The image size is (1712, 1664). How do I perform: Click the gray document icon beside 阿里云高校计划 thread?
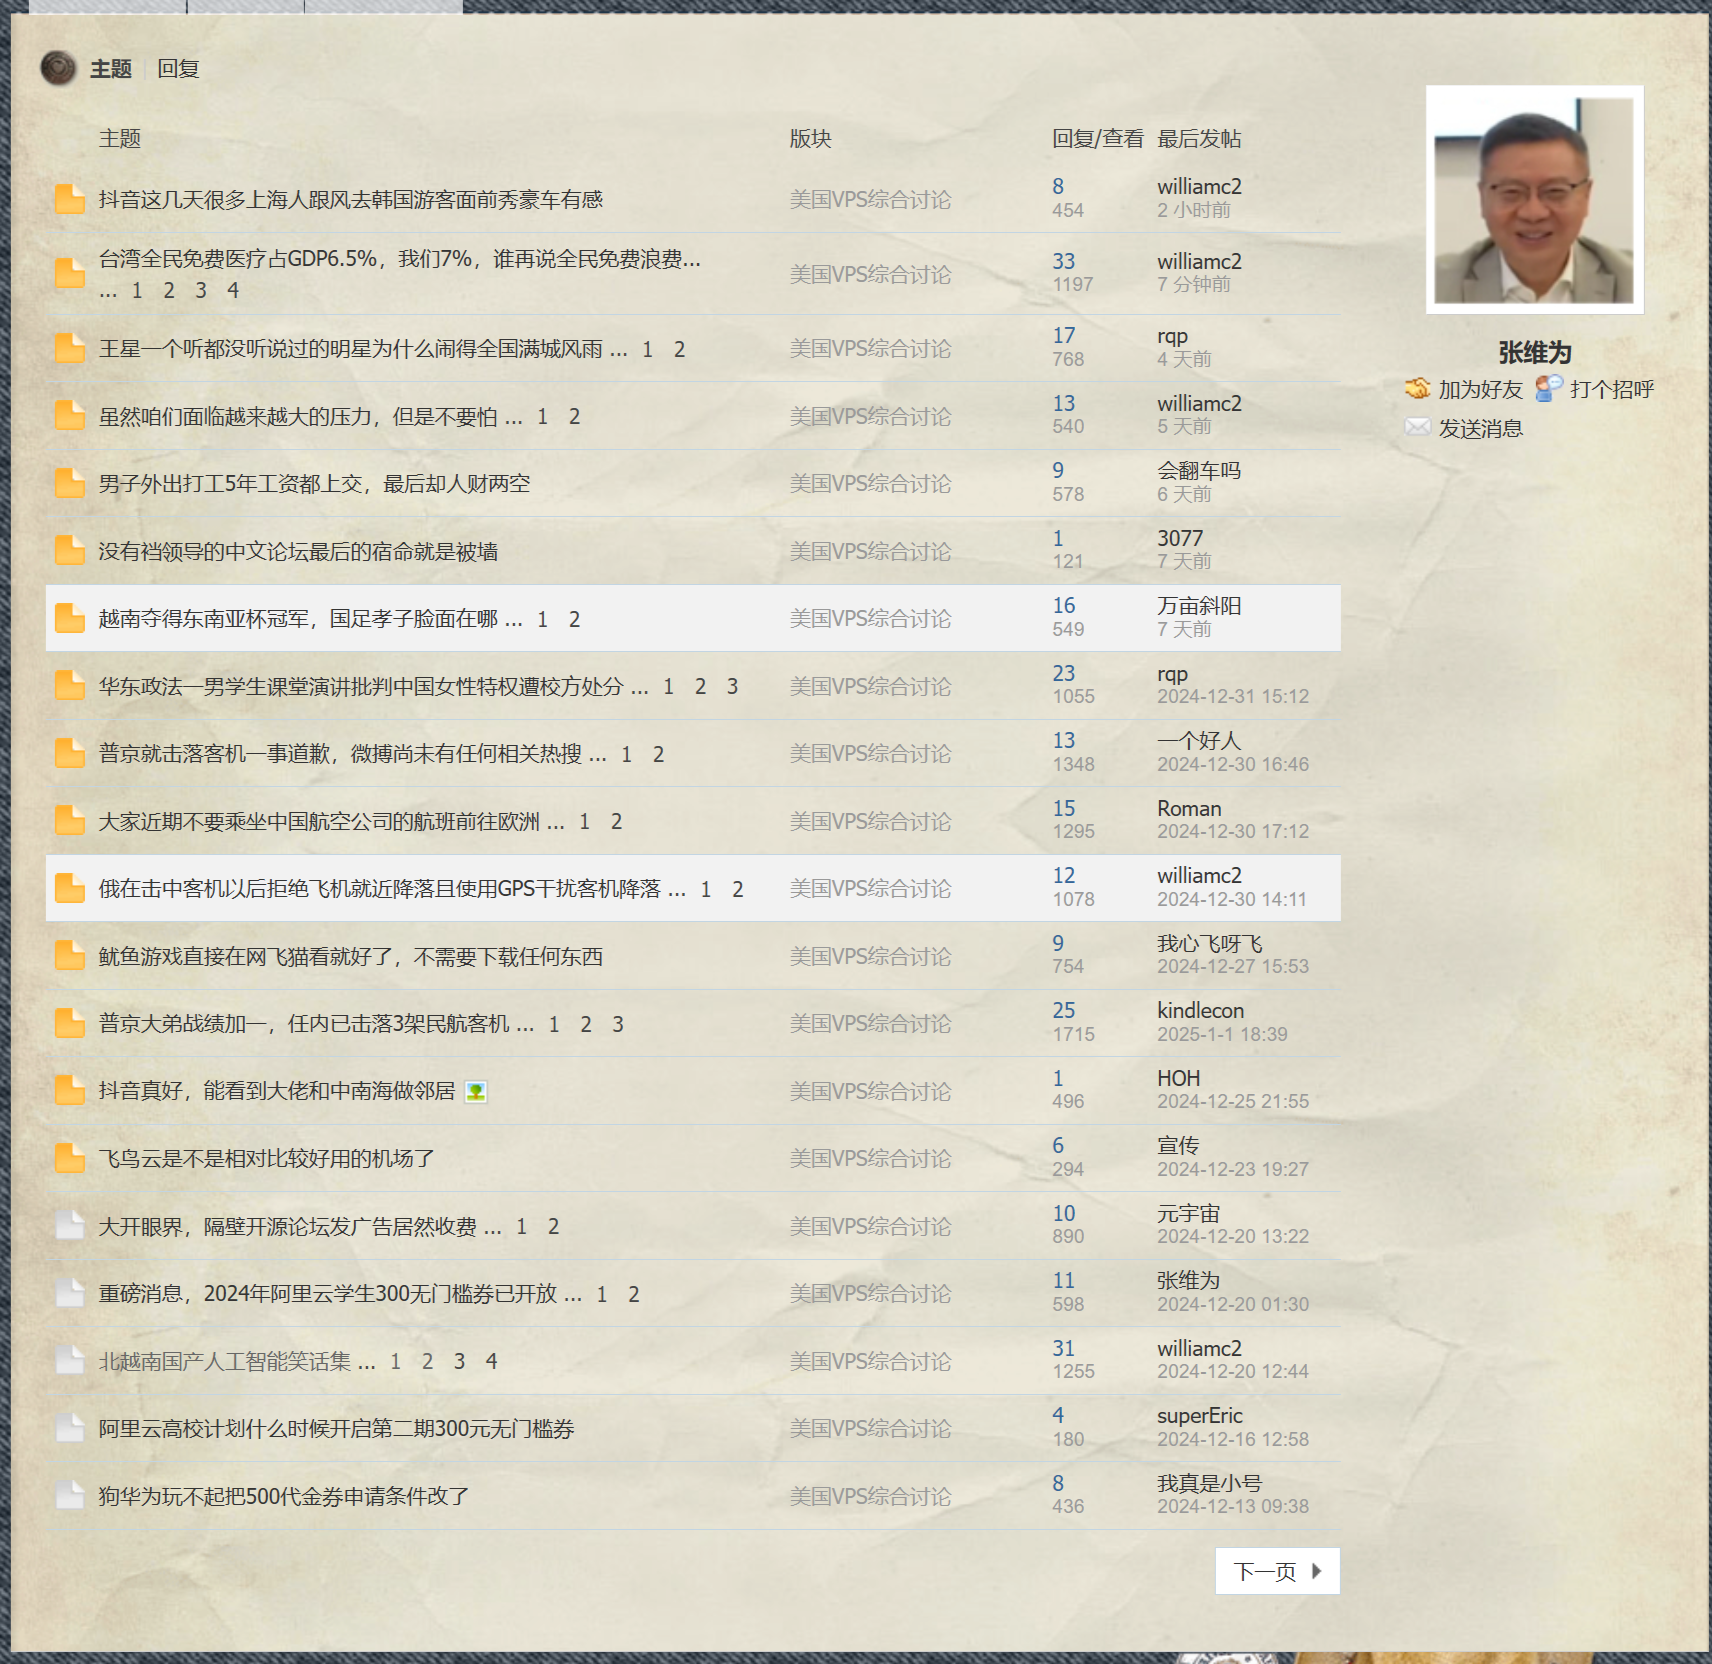pos(69,1428)
